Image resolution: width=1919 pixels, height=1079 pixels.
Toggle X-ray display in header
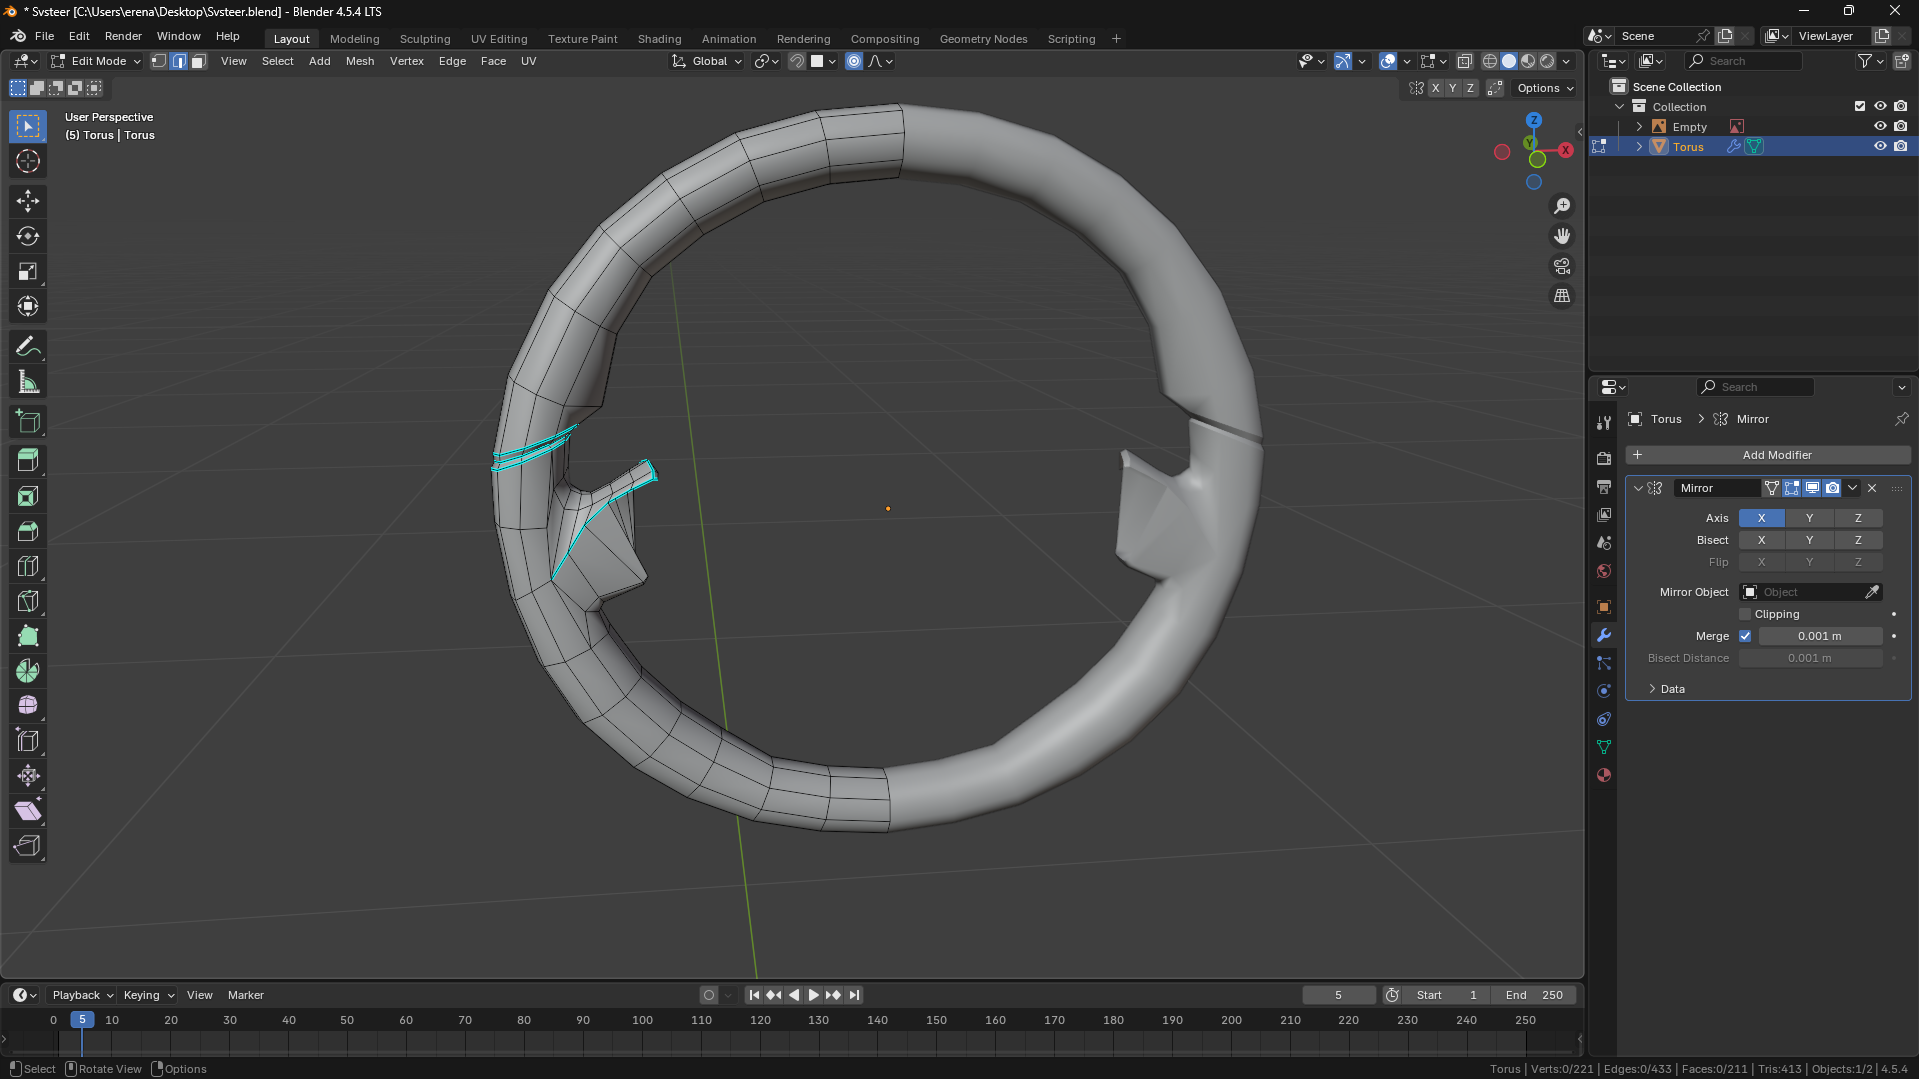coord(1465,61)
